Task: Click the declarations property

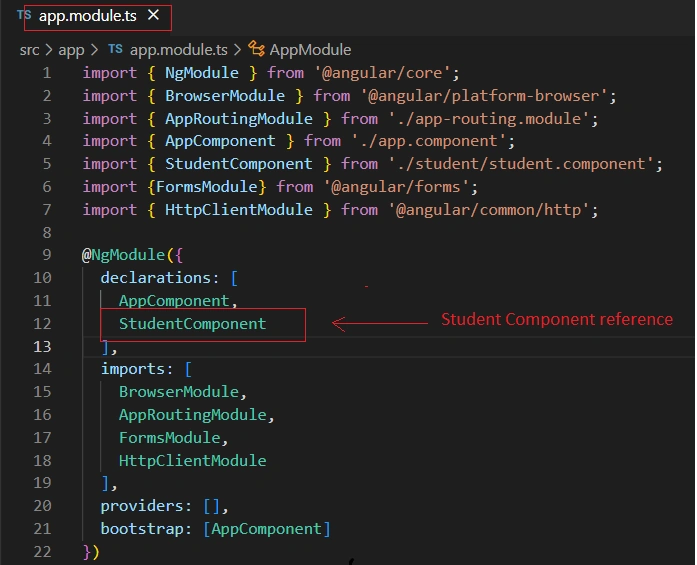Action: 156,278
